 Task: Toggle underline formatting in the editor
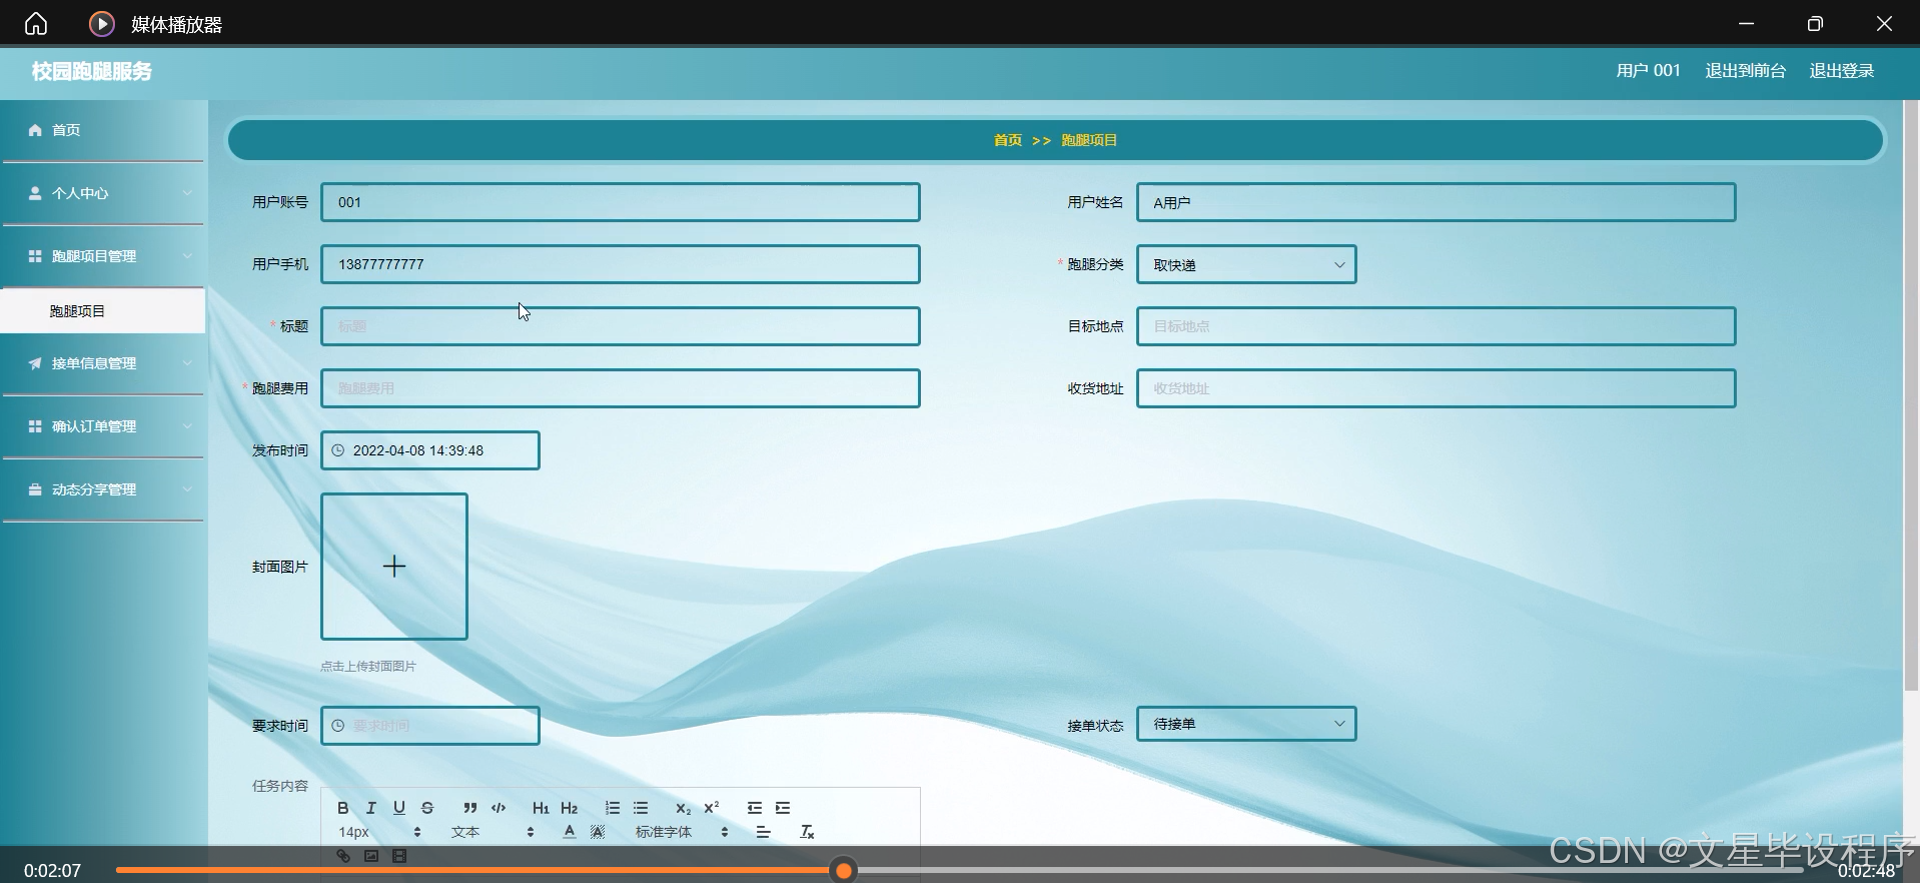click(x=399, y=808)
